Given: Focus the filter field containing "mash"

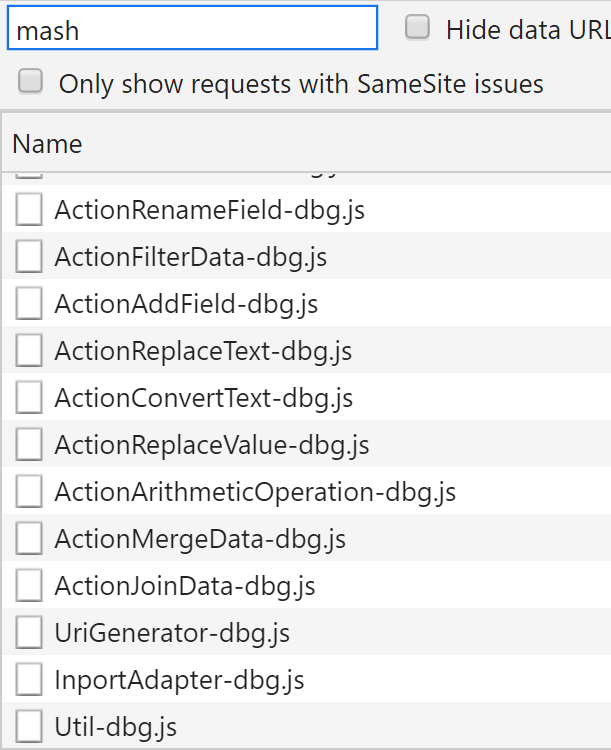Looking at the screenshot, I should pyautogui.click(x=192, y=29).
